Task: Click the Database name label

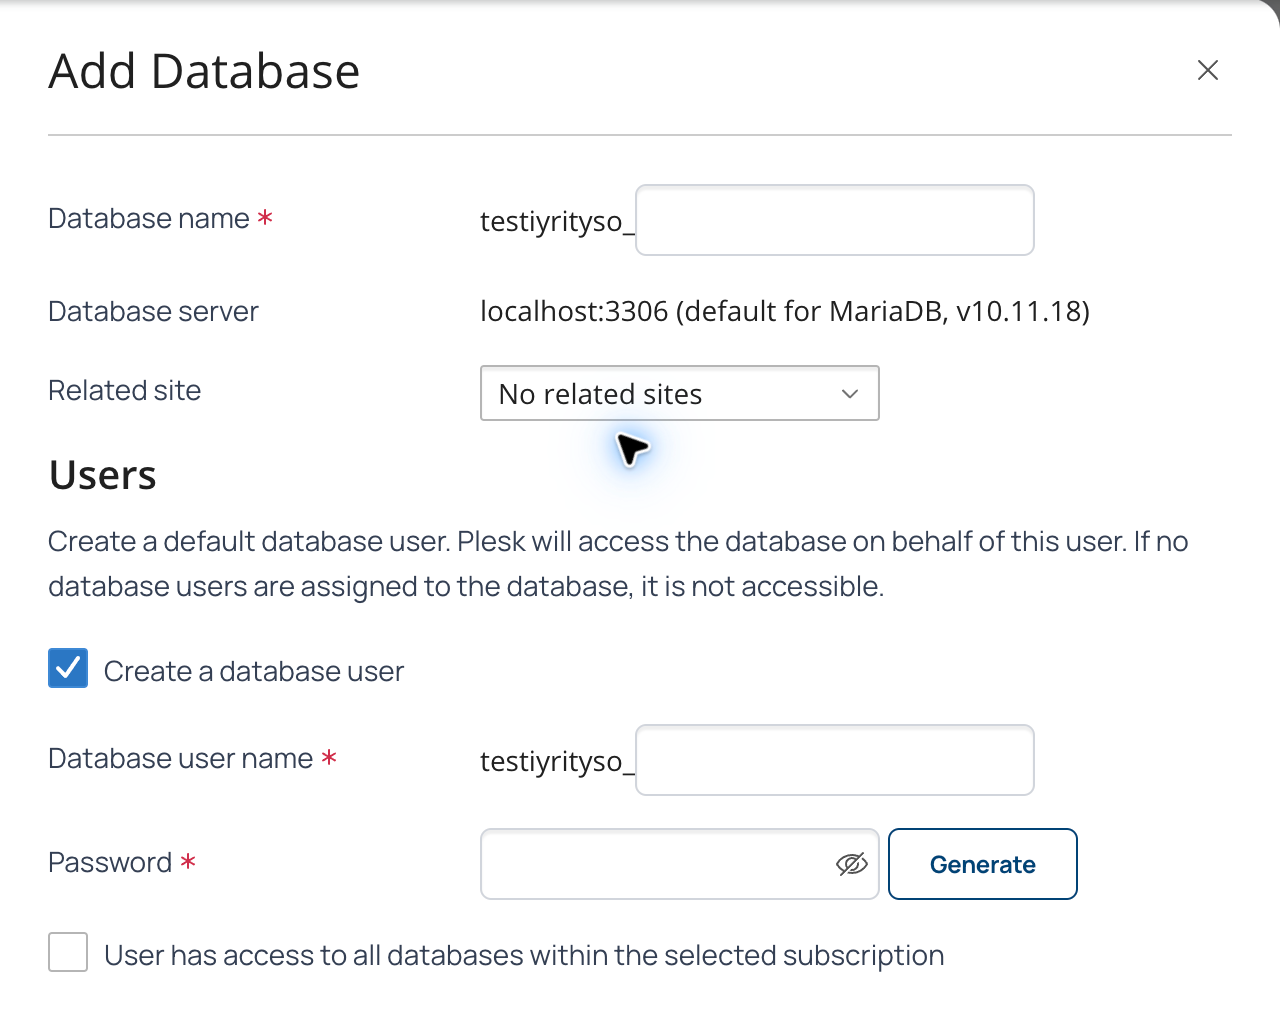Action: (149, 219)
